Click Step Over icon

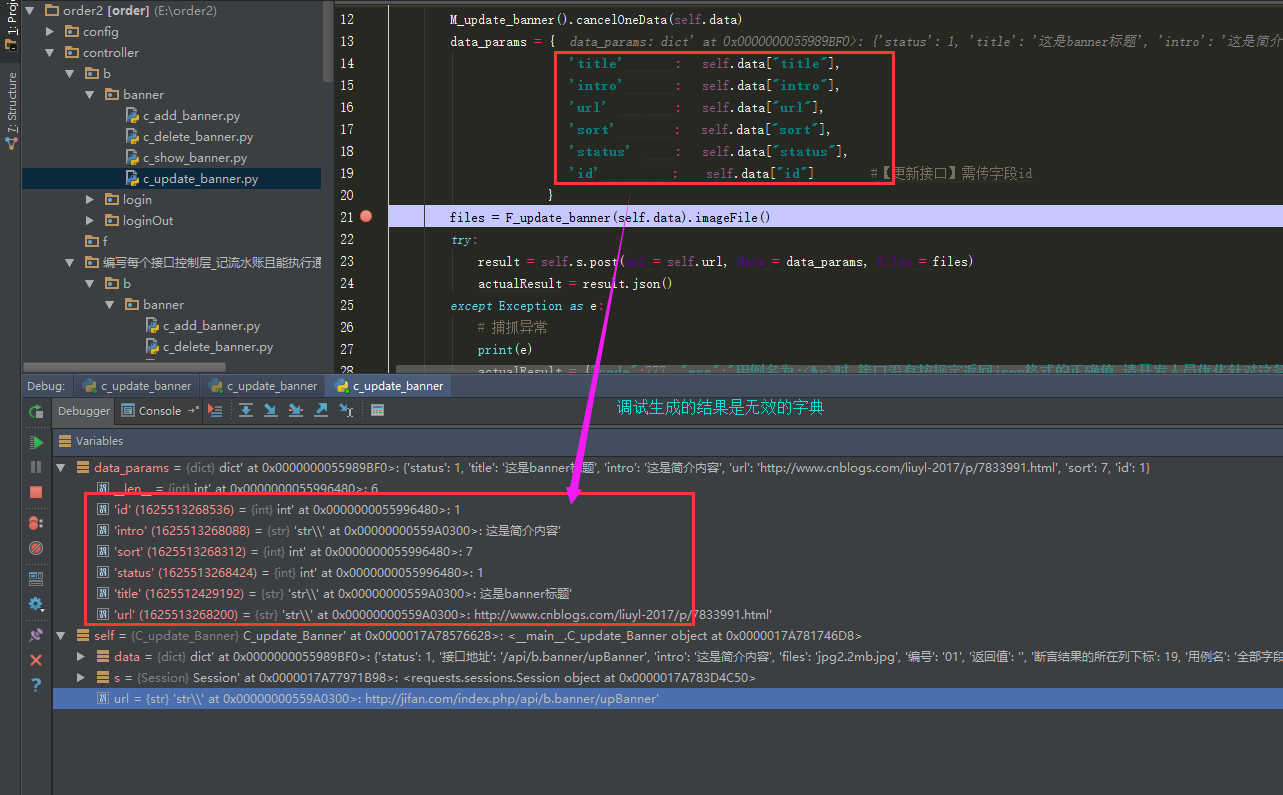[246, 410]
